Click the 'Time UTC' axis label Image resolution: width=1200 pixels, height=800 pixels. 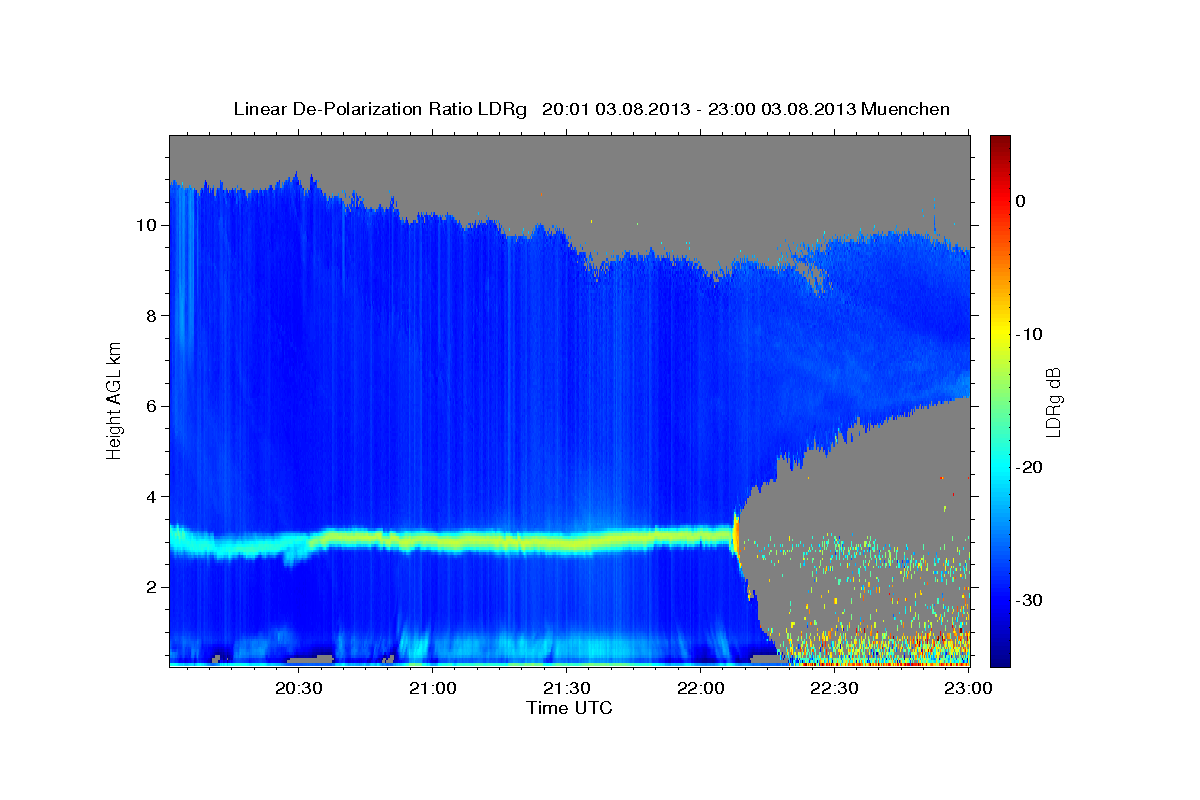point(569,708)
